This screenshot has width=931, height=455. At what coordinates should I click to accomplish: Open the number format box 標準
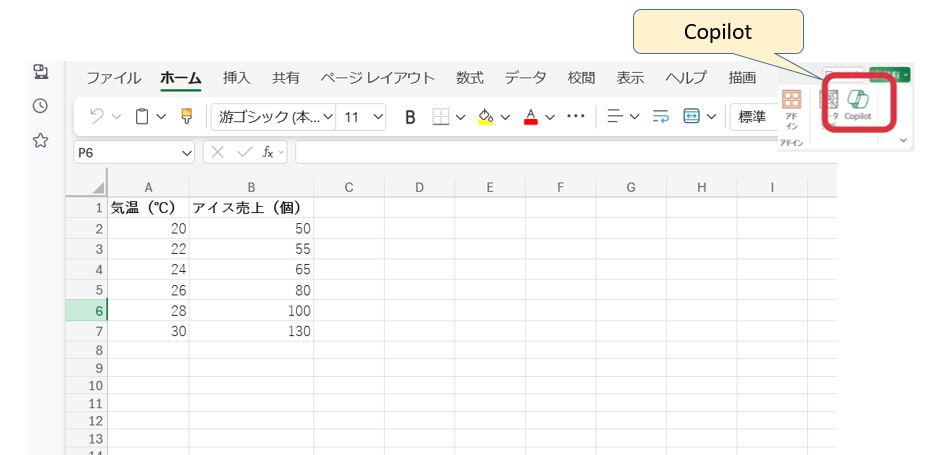pyautogui.click(x=754, y=117)
